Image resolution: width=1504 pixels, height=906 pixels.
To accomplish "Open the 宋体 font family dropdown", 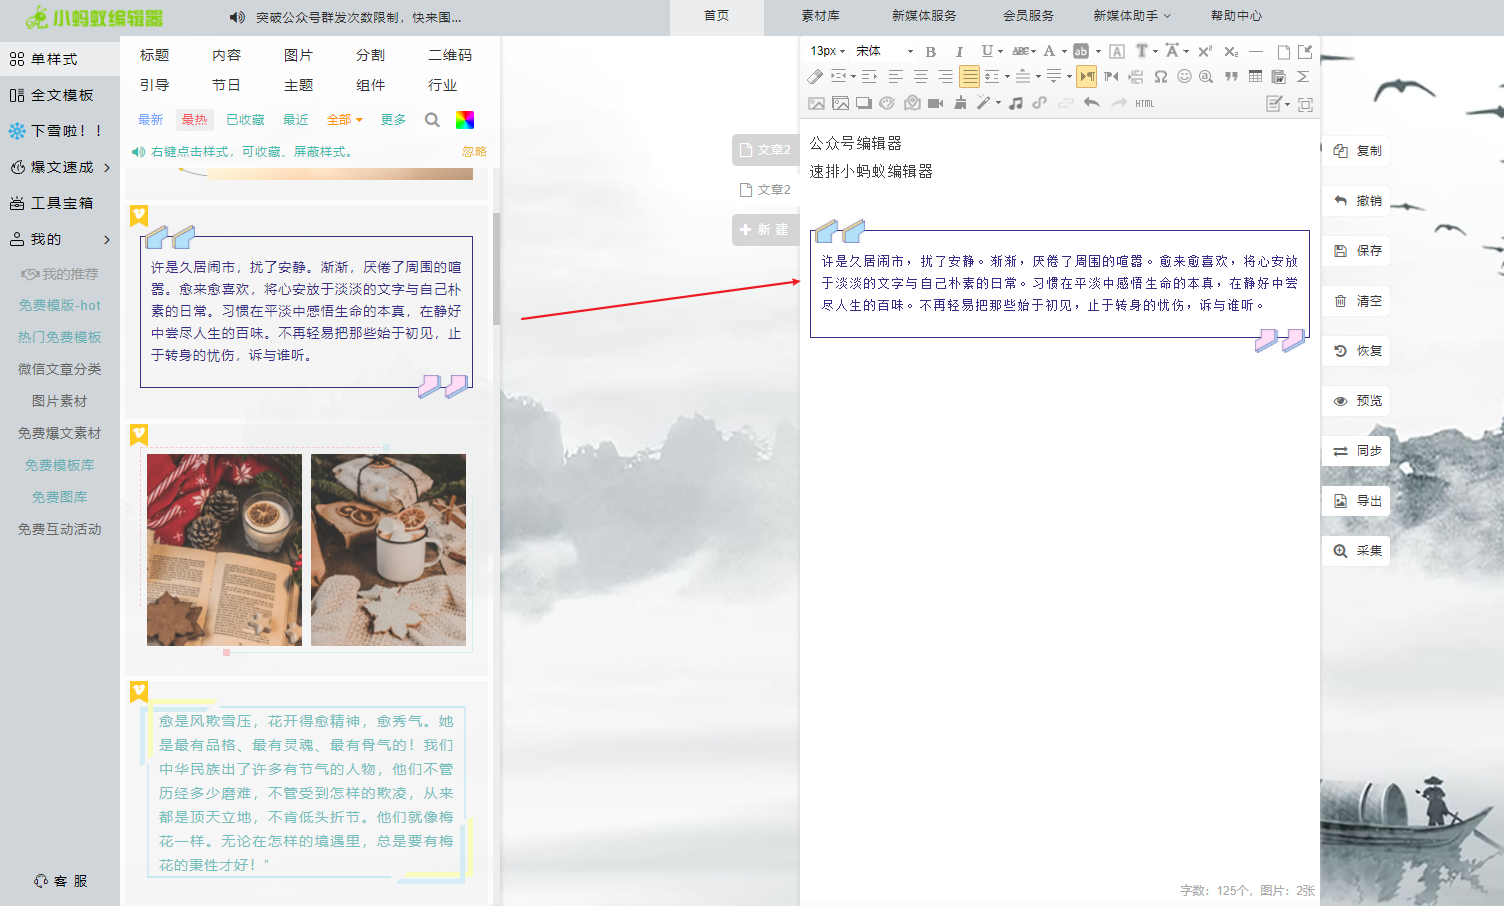I will coord(884,51).
